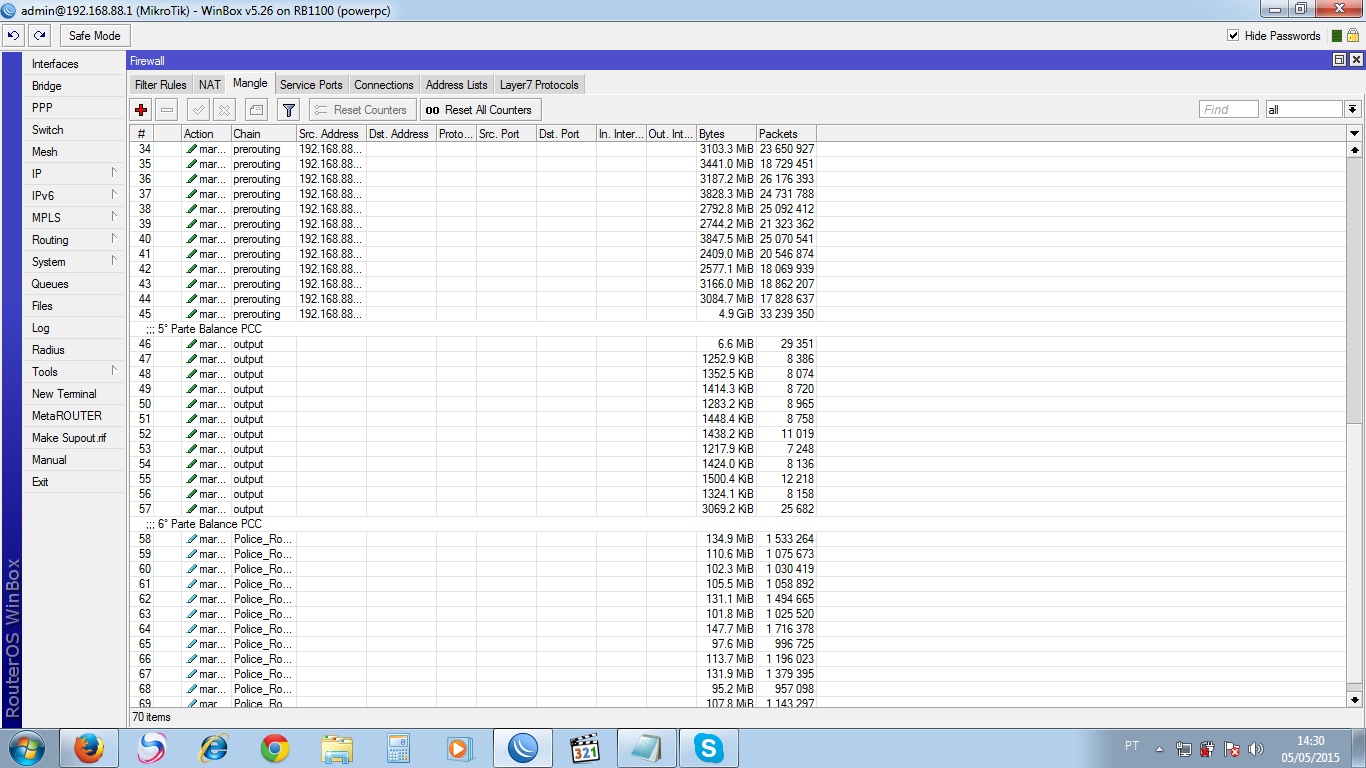Click the Reset All Counters button
1366x768 pixels.
point(479,110)
